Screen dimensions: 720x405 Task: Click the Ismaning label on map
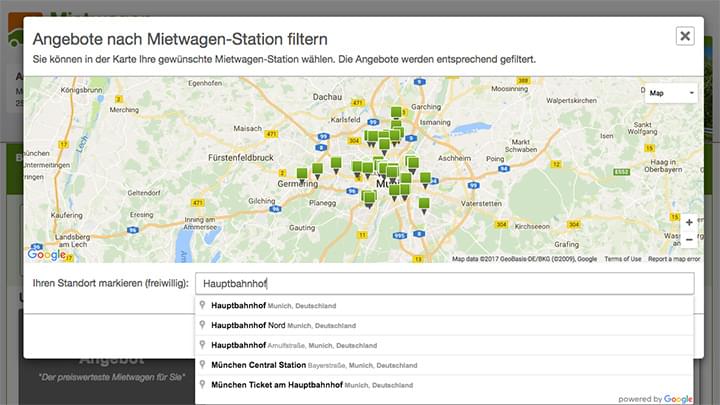[x=435, y=122]
